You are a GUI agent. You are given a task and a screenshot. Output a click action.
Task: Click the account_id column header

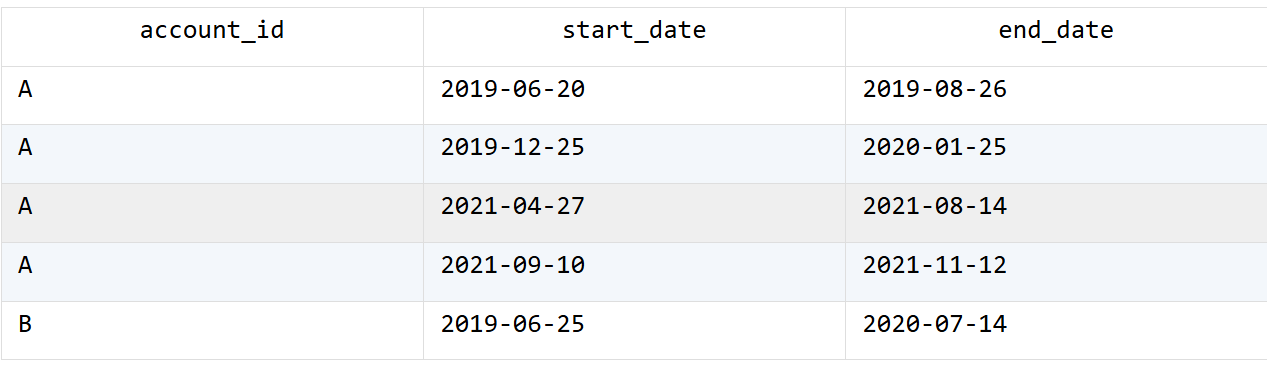pyautogui.click(x=212, y=31)
